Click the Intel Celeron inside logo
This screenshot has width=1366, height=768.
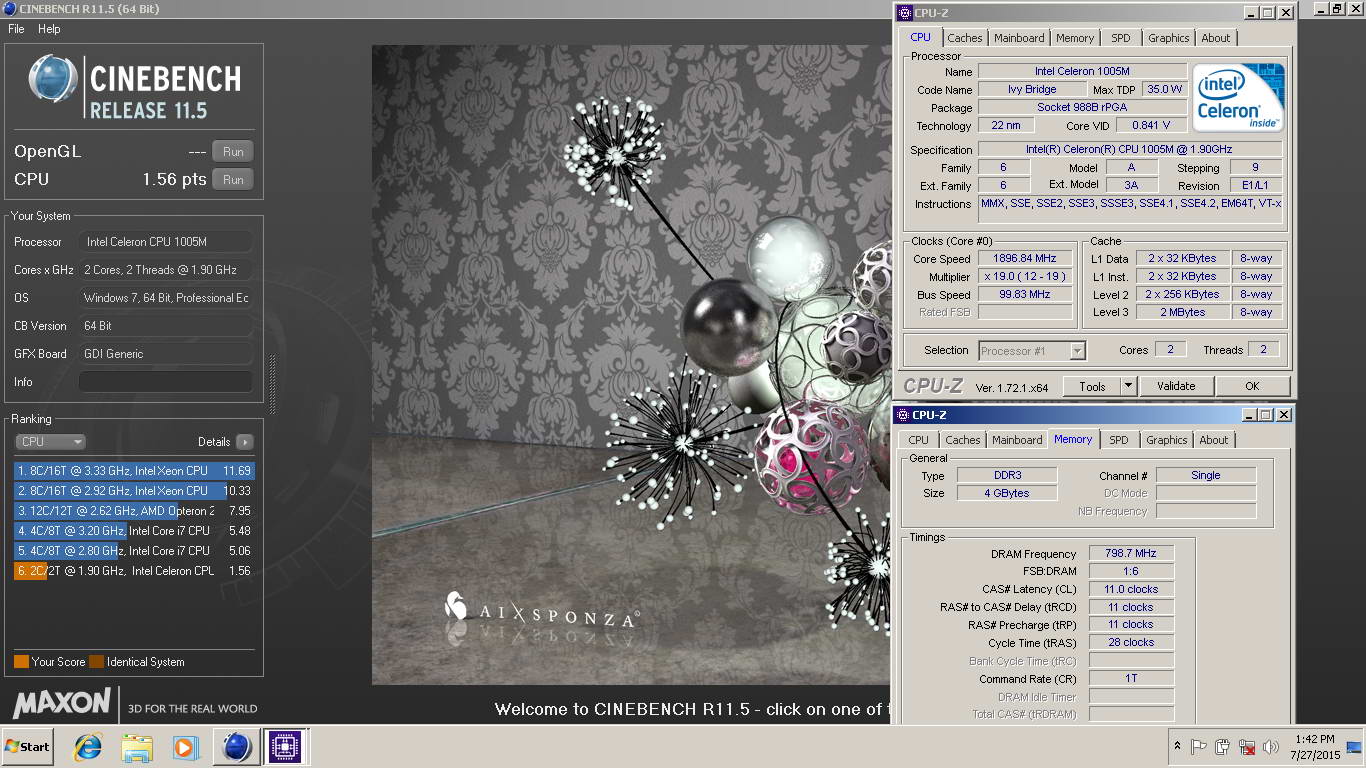click(x=1239, y=97)
